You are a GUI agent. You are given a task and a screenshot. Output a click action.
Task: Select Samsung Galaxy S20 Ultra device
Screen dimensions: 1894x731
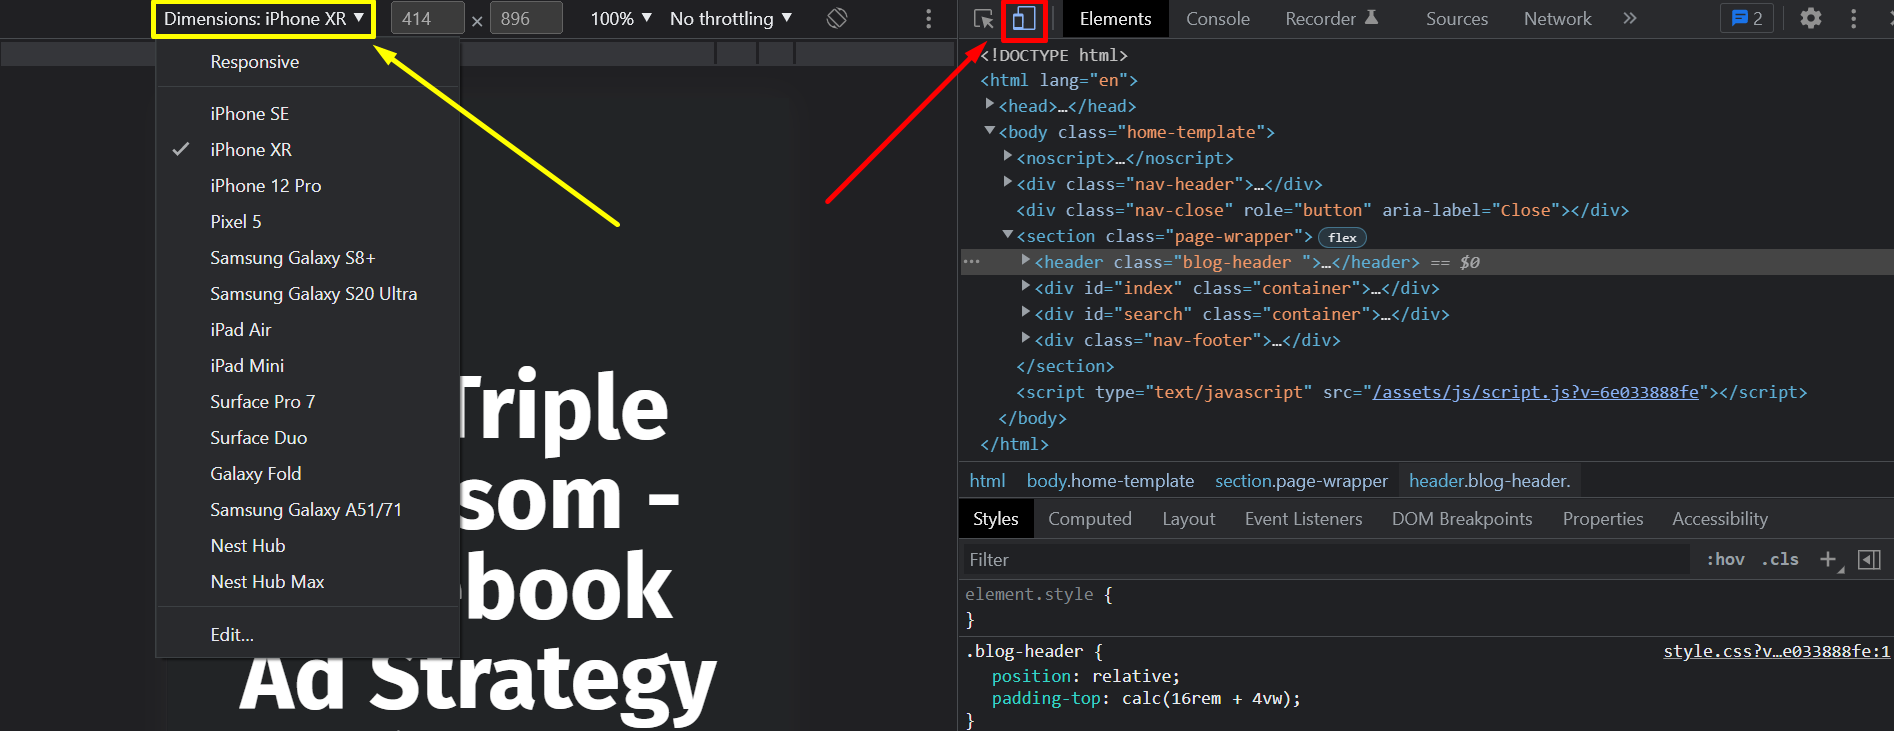coord(308,294)
